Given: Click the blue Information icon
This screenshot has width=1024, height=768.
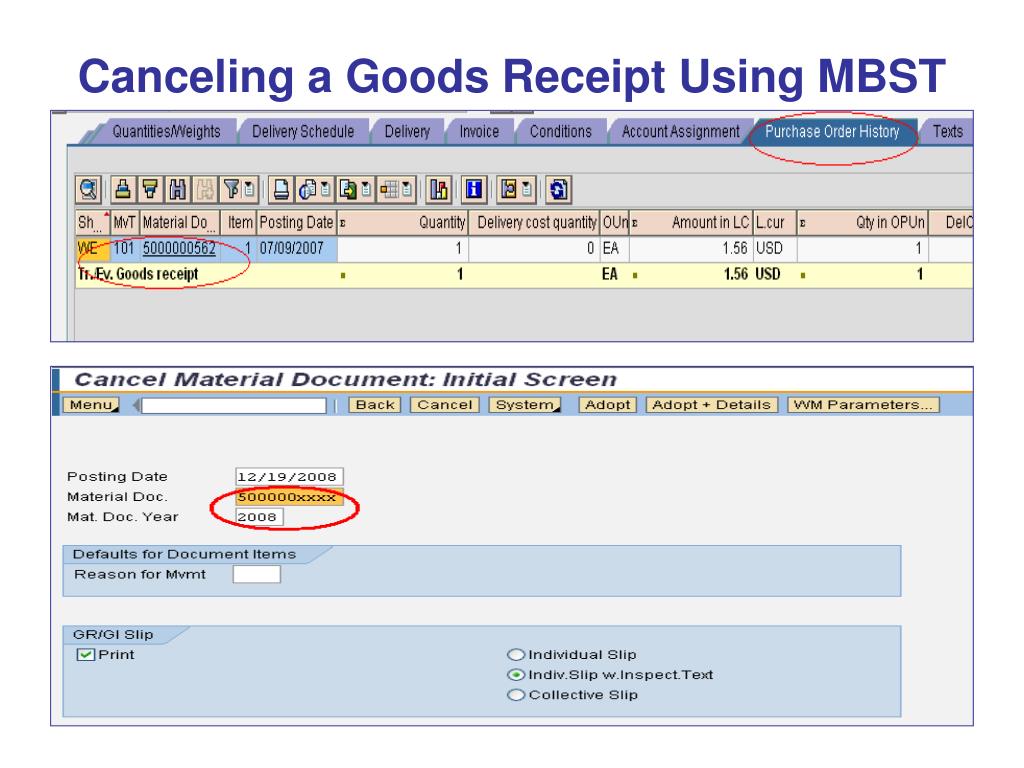Looking at the screenshot, I should 474,189.
